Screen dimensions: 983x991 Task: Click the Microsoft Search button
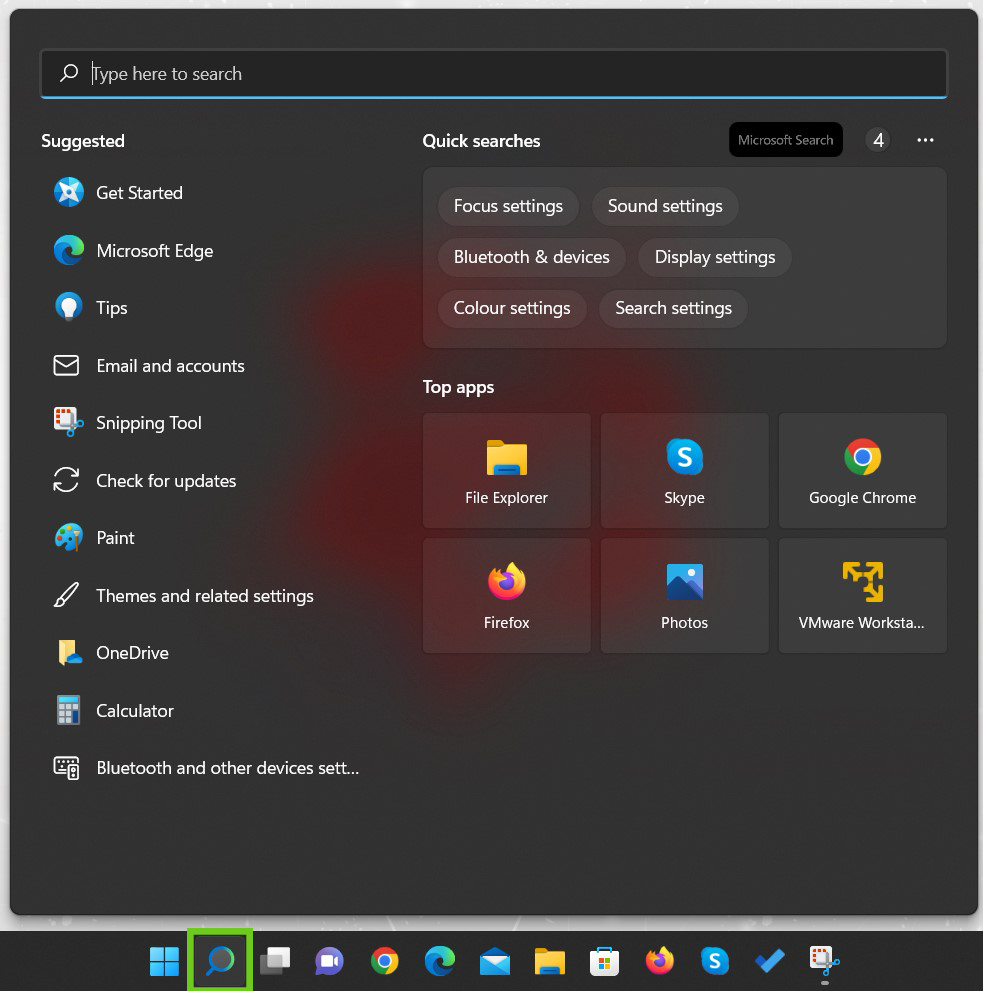click(785, 141)
